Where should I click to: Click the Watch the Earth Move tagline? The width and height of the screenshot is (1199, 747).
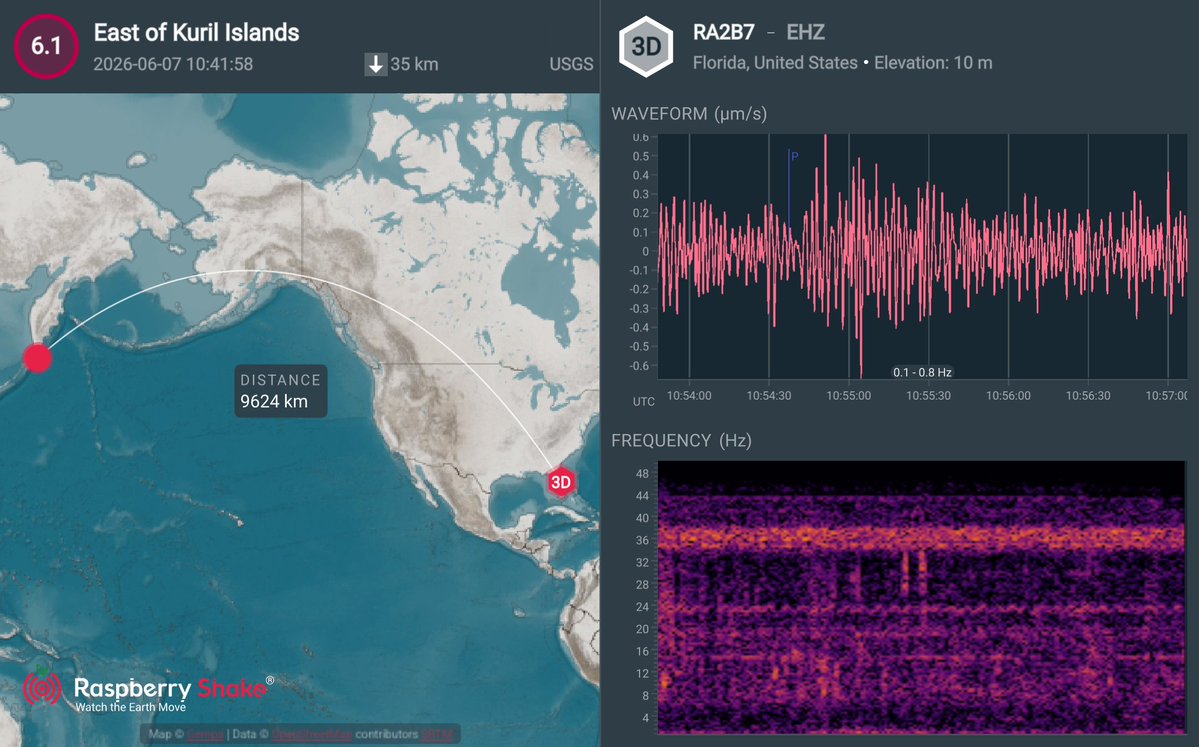click(131, 707)
